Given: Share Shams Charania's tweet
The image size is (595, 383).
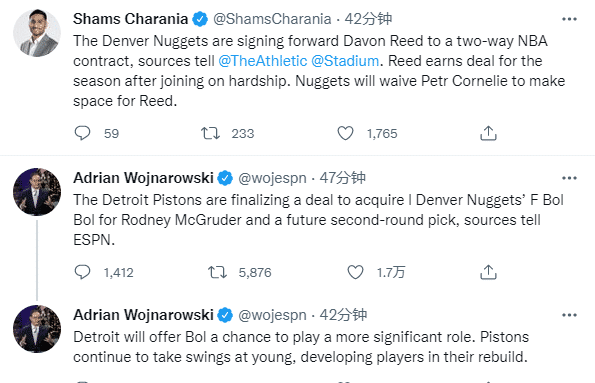Looking at the screenshot, I should (488, 133).
